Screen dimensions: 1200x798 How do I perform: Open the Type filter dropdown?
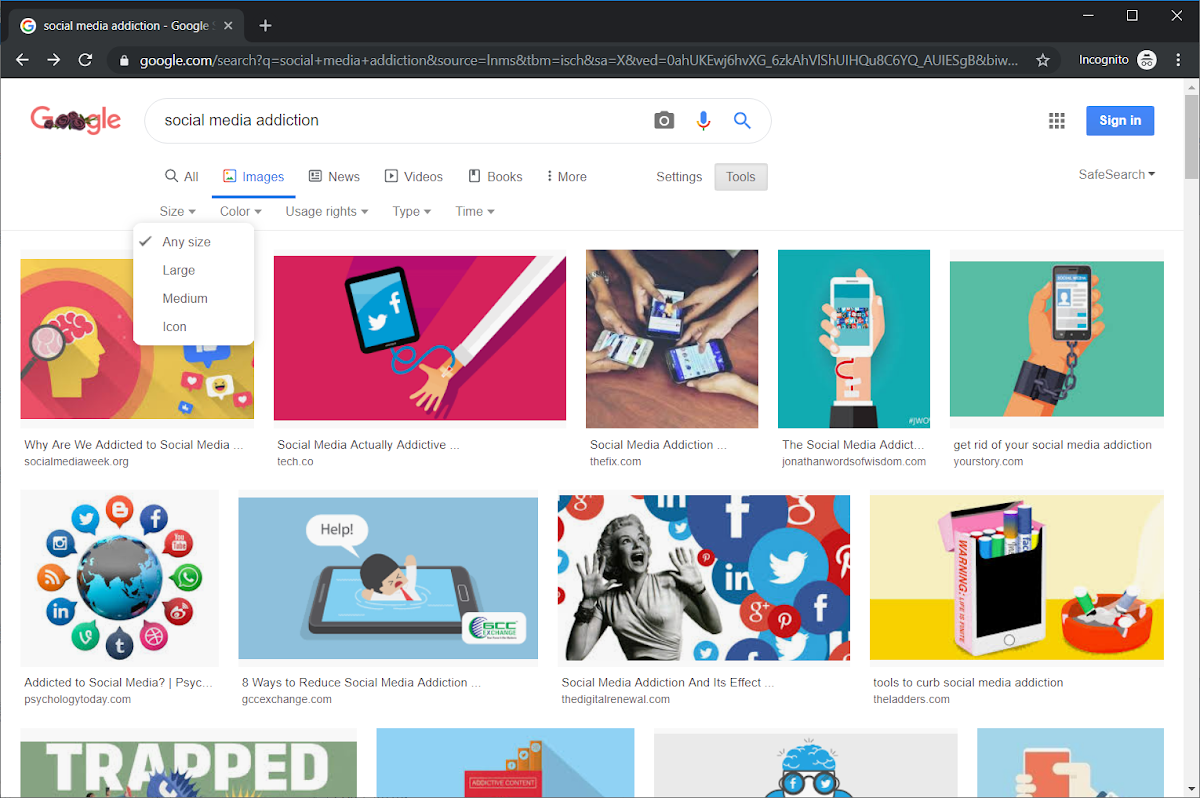point(411,211)
